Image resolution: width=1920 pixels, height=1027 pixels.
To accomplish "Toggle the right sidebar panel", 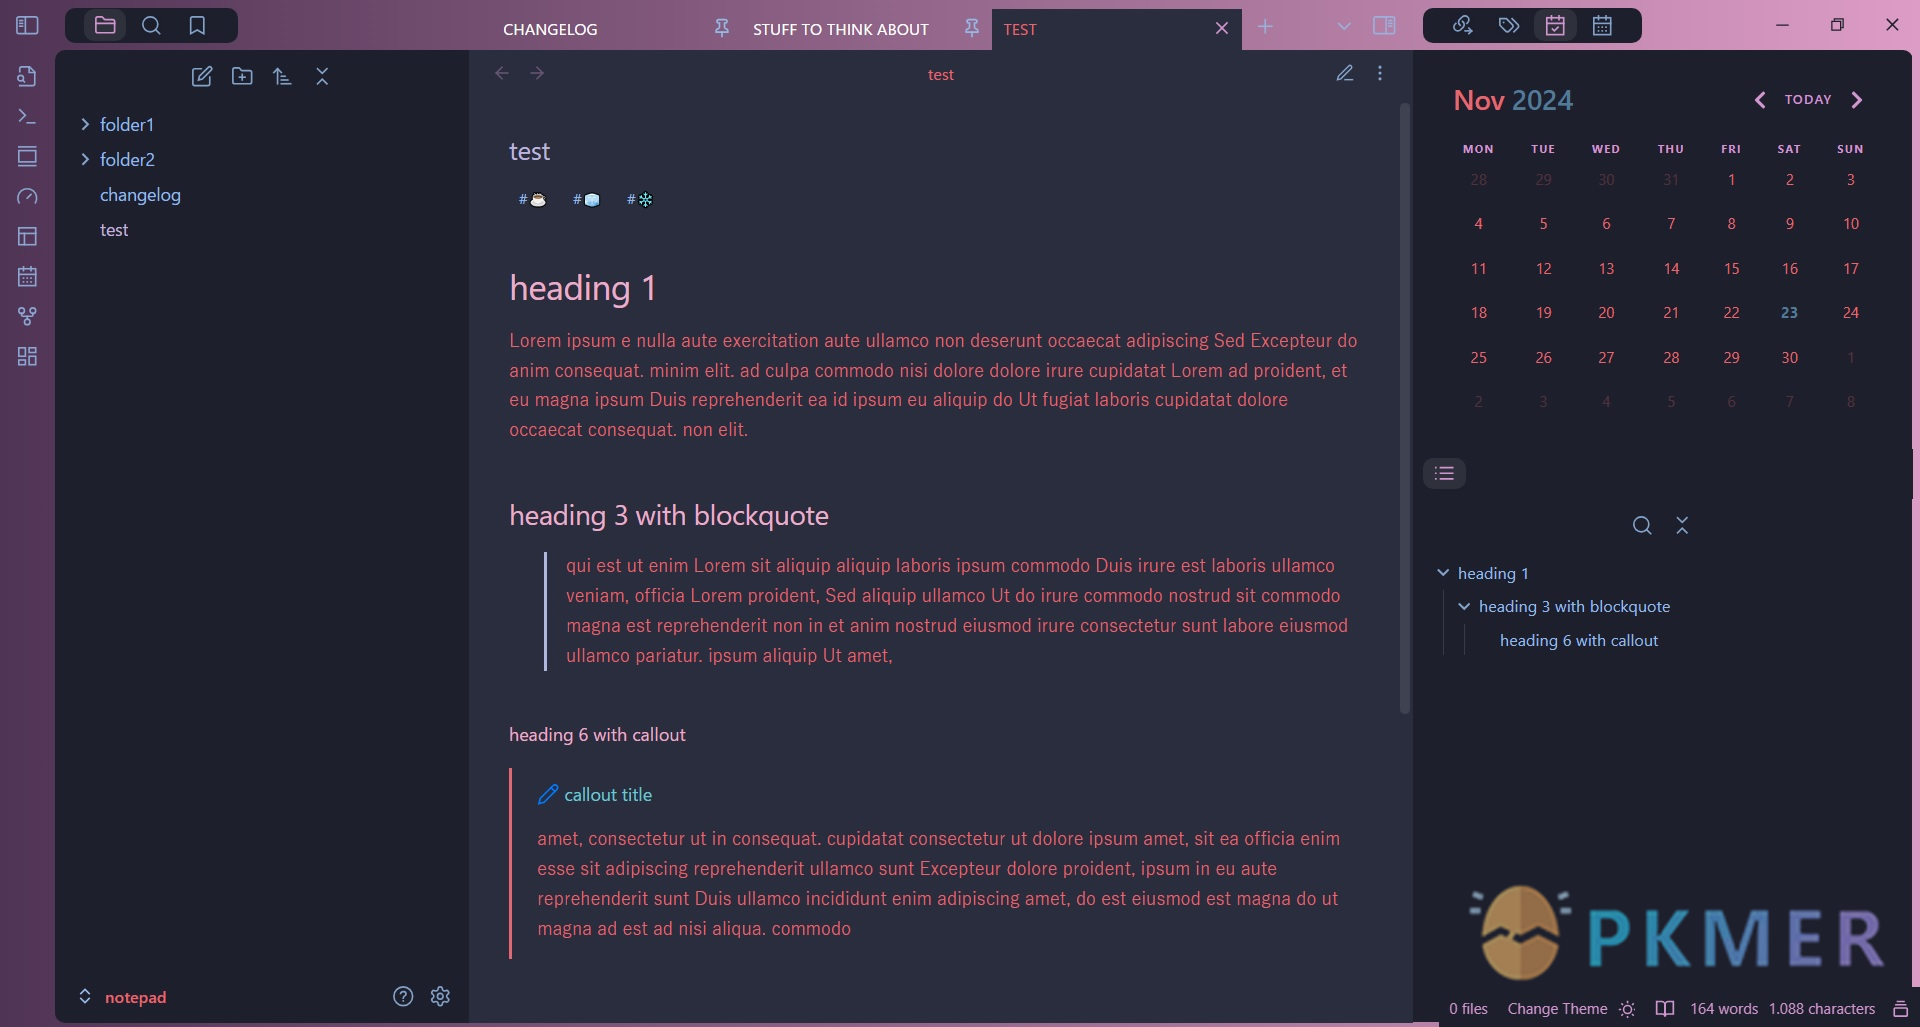I will (x=1384, y=26).
